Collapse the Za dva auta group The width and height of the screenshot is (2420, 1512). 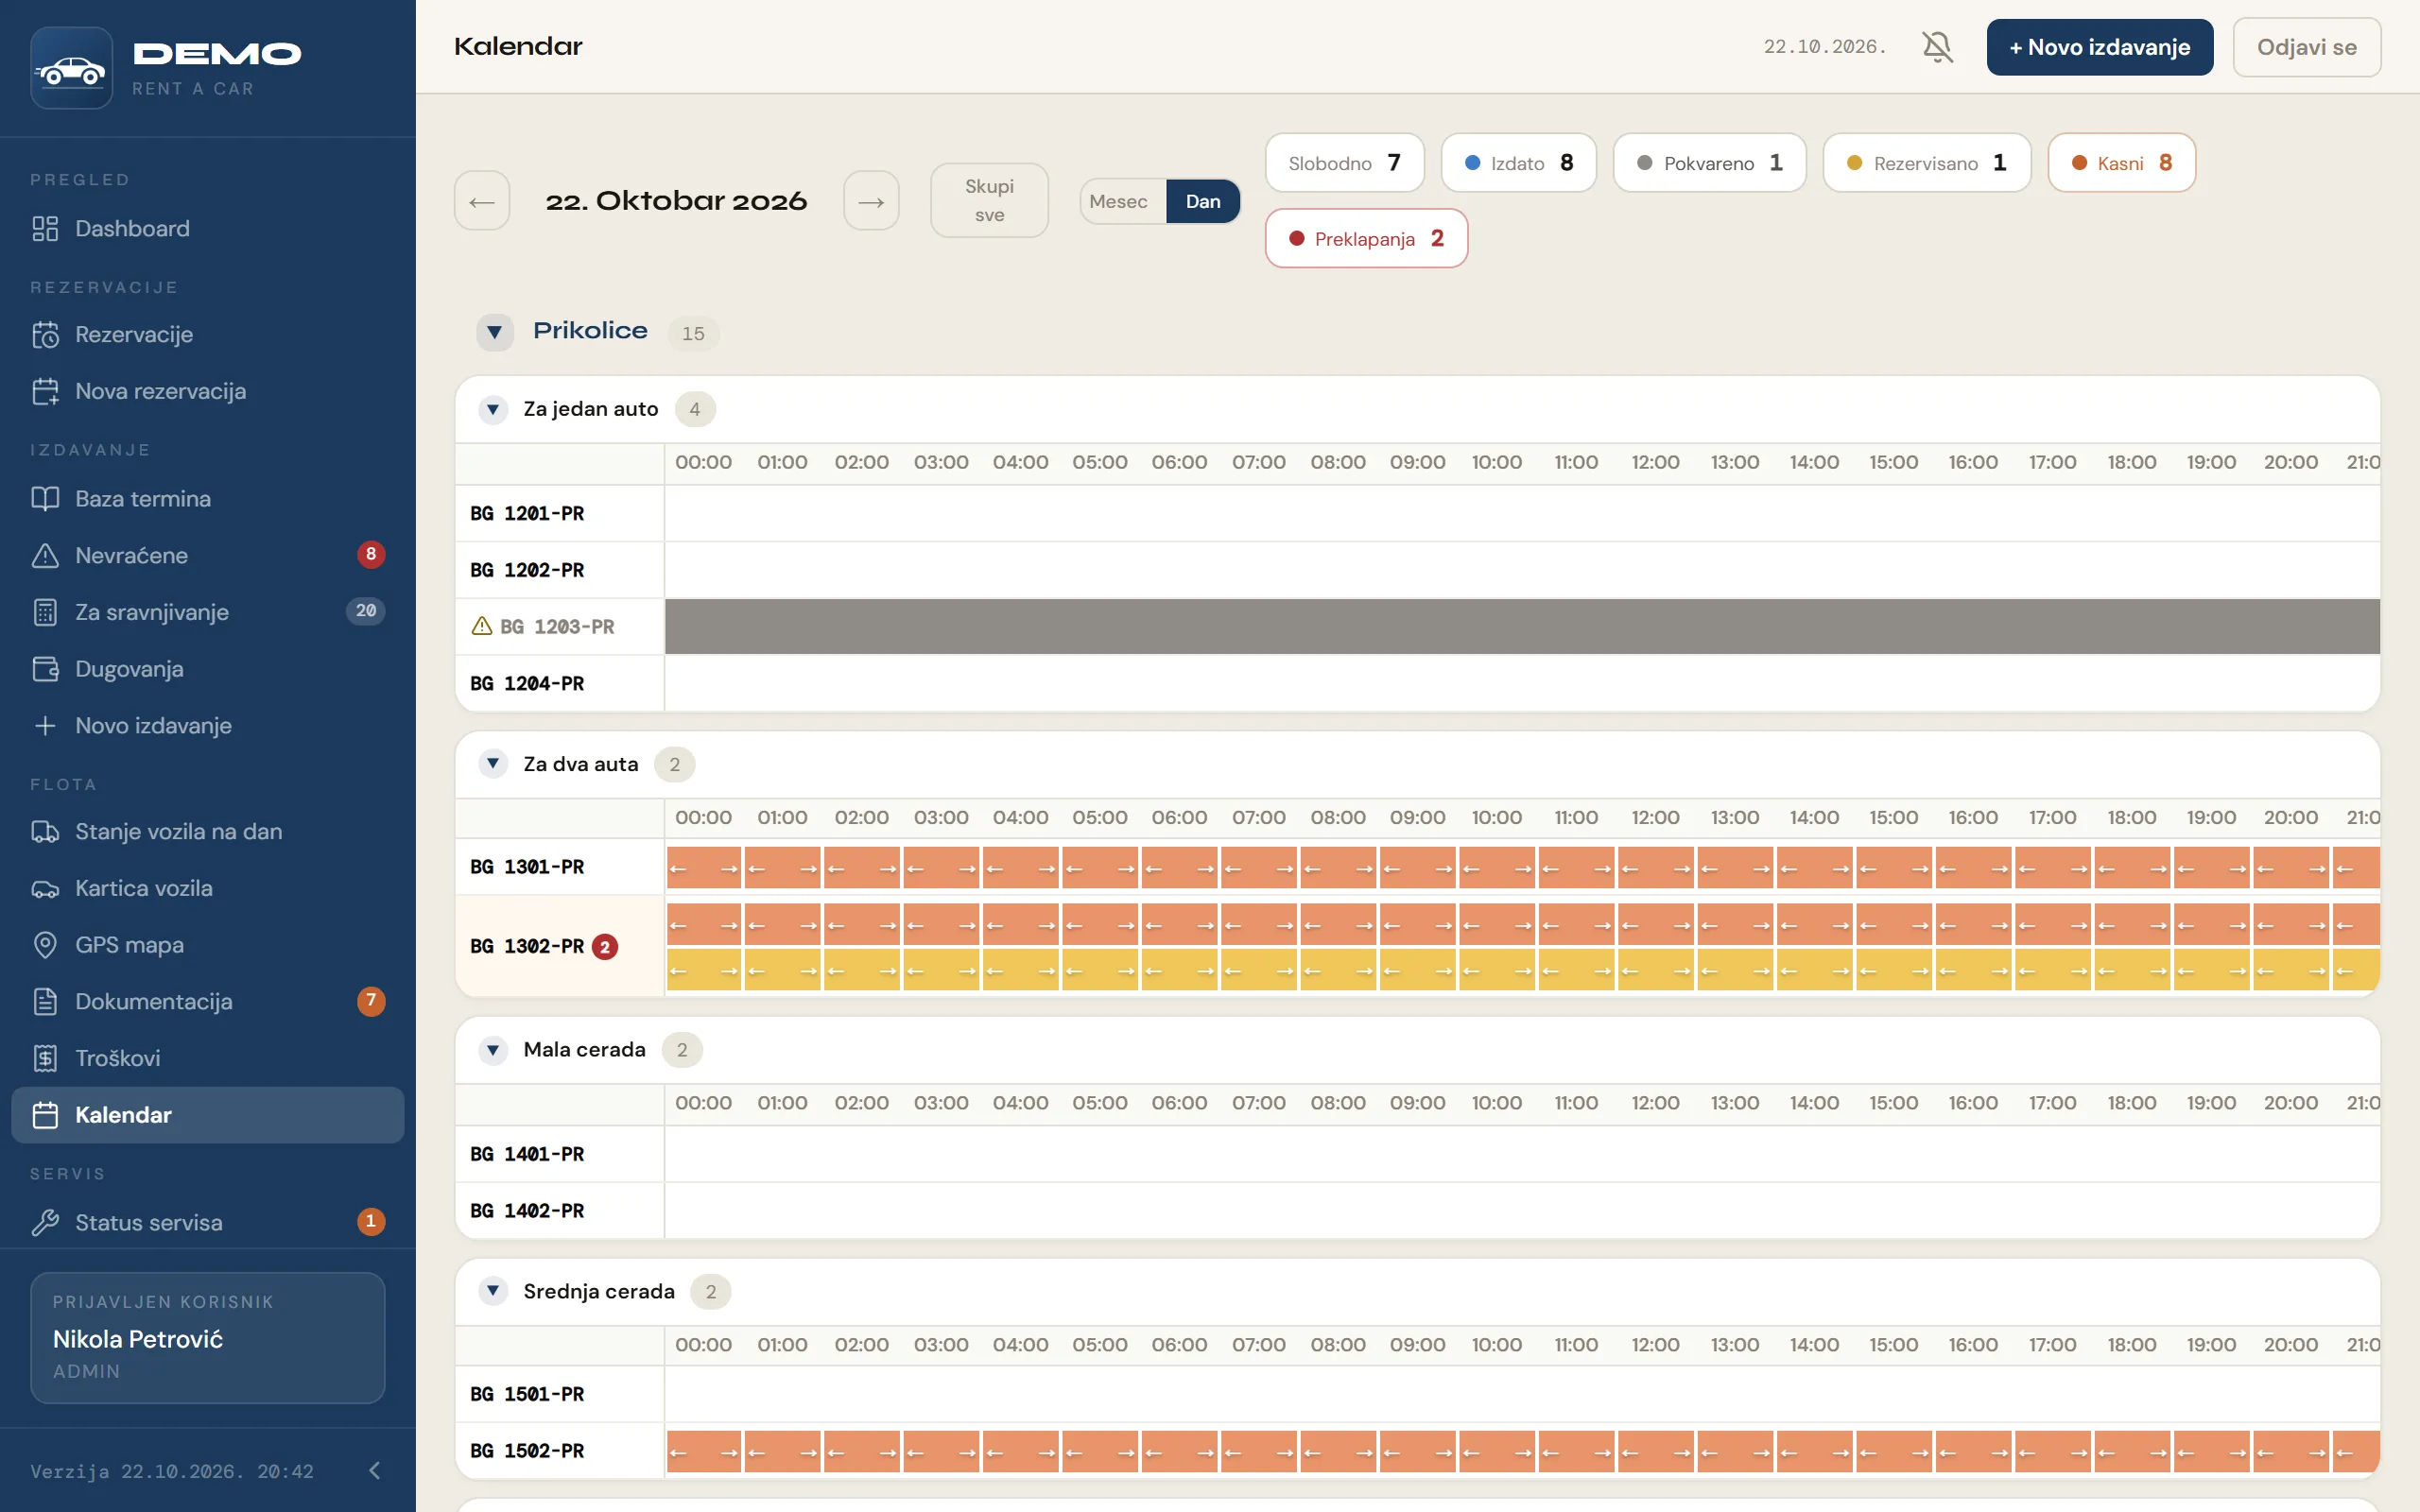[493, 764]
